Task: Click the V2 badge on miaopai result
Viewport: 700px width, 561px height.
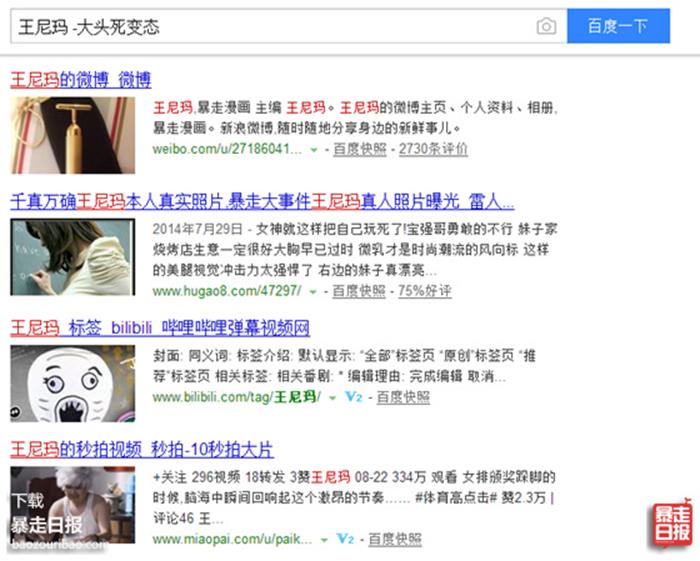Action: [x=345, y=539]
